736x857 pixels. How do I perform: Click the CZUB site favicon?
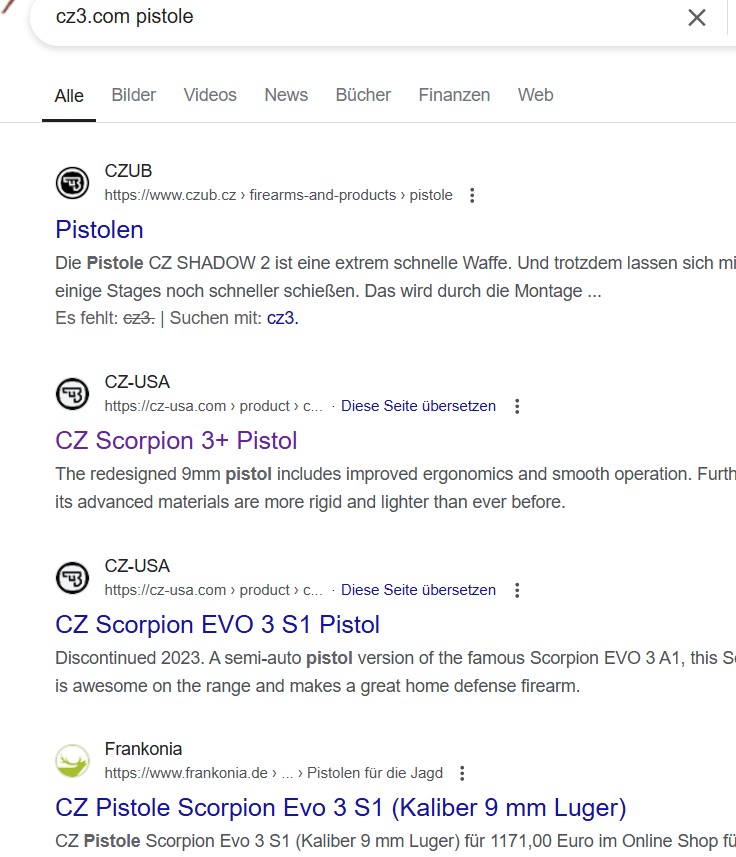(x=72, y=183)
